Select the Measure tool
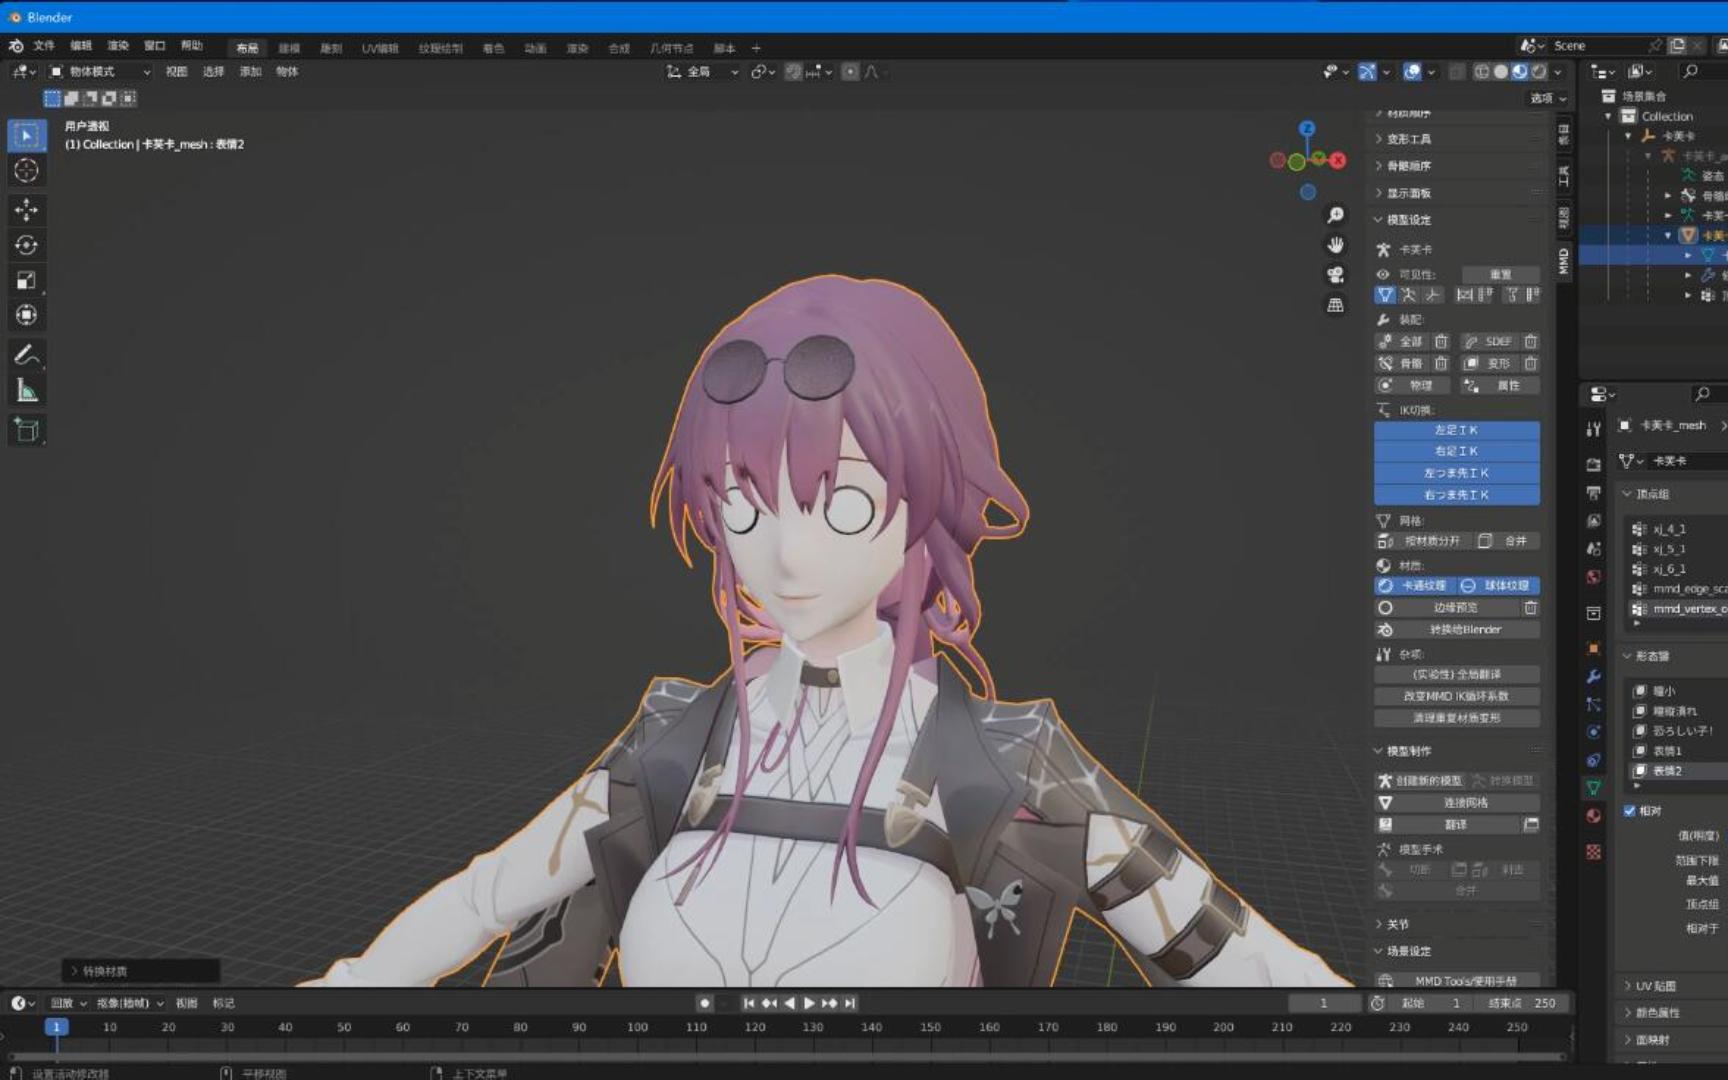 (x=27, y=391)
